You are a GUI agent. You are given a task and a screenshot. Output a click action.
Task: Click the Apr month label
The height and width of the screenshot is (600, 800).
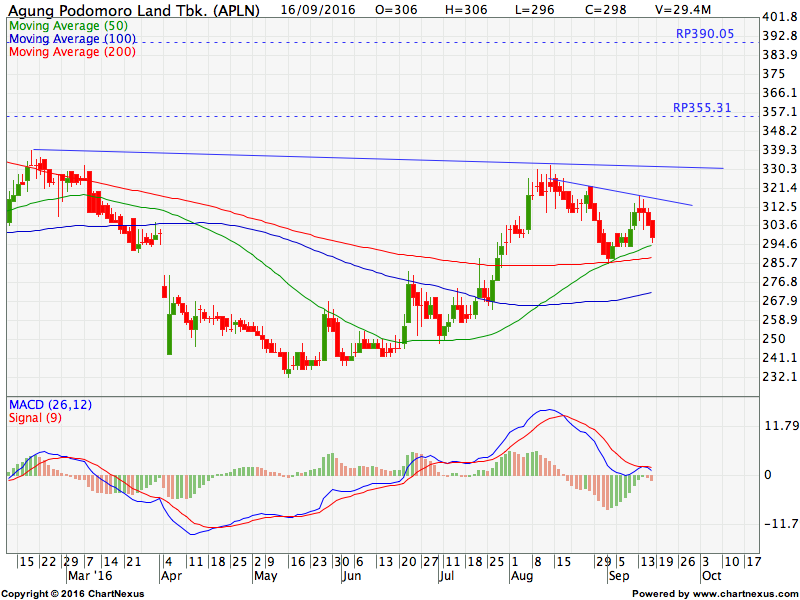click(x=171, y=576)
